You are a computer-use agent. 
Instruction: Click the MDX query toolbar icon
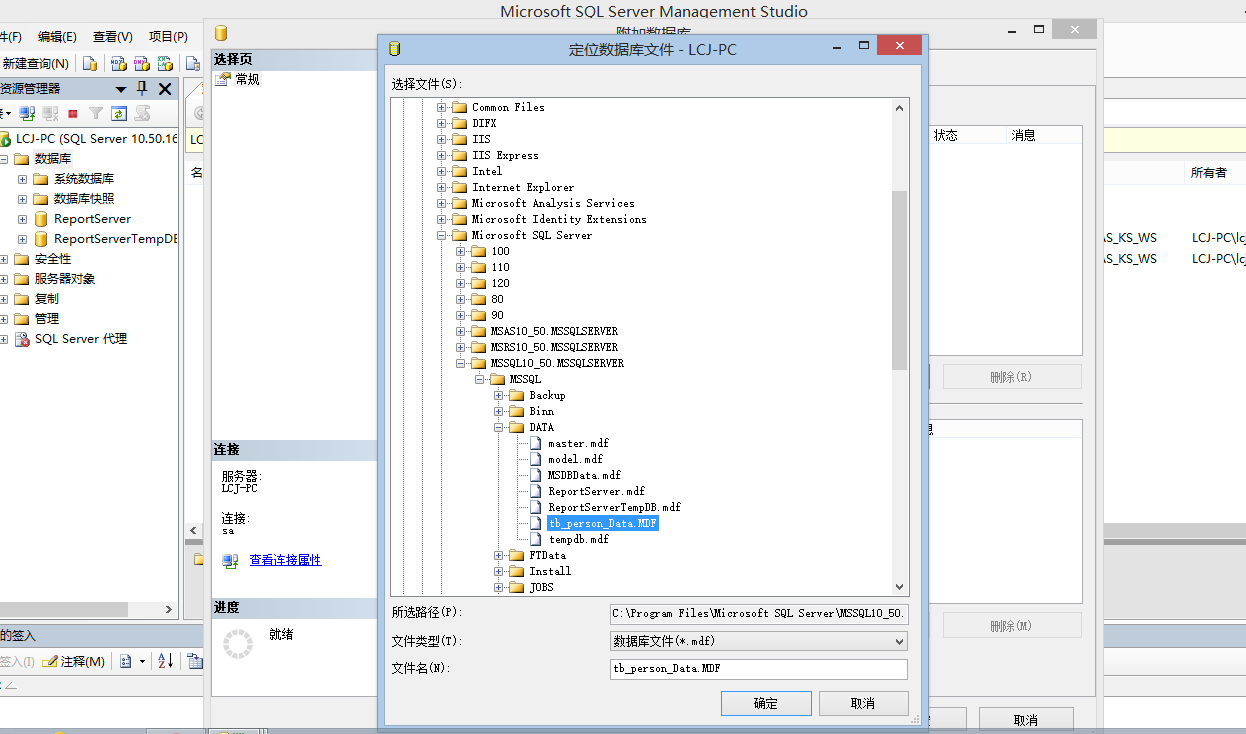coord(117,63)
